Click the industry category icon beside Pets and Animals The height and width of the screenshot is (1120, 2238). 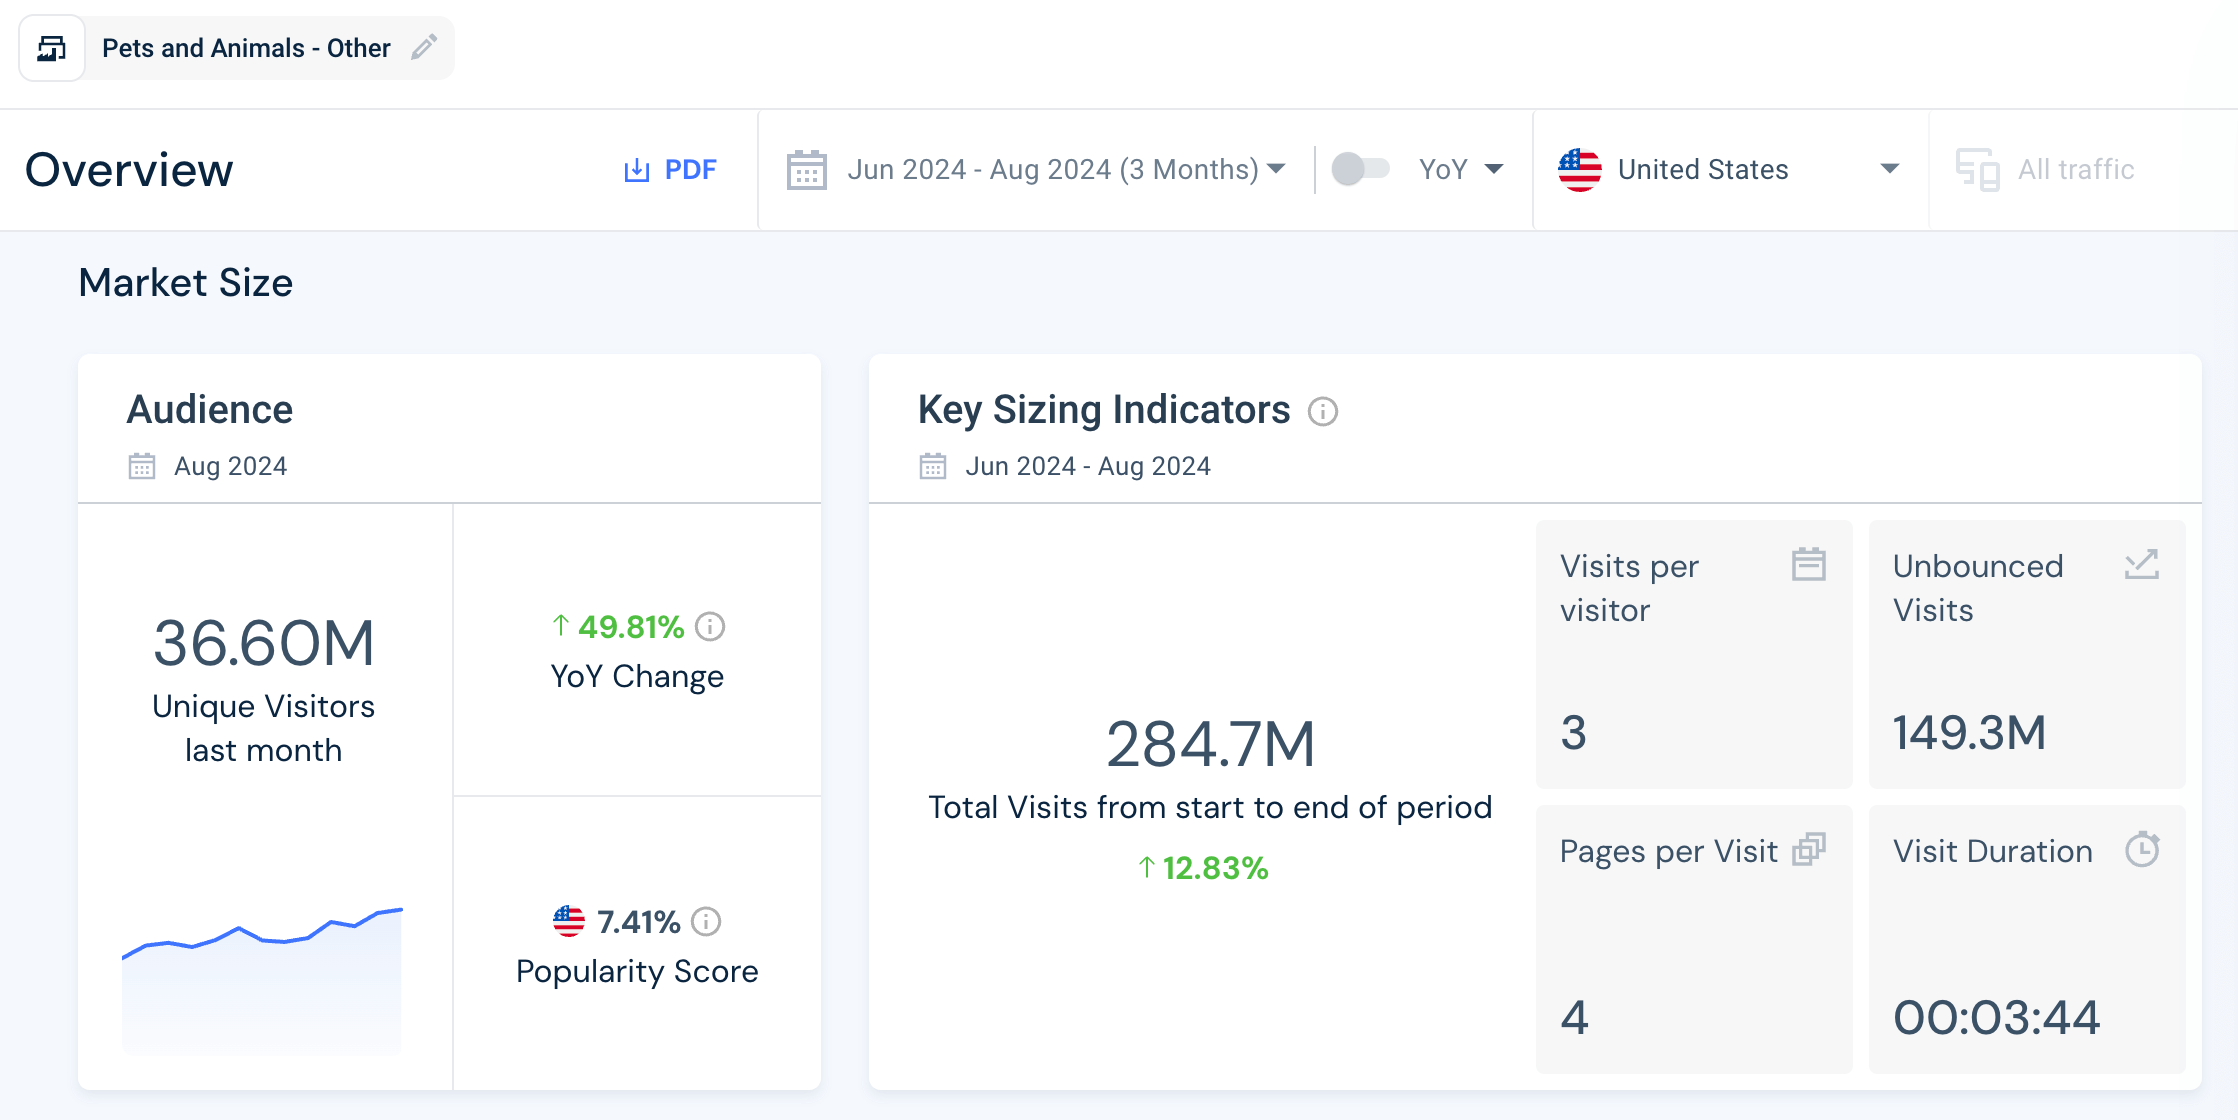[x=52, y=48]
